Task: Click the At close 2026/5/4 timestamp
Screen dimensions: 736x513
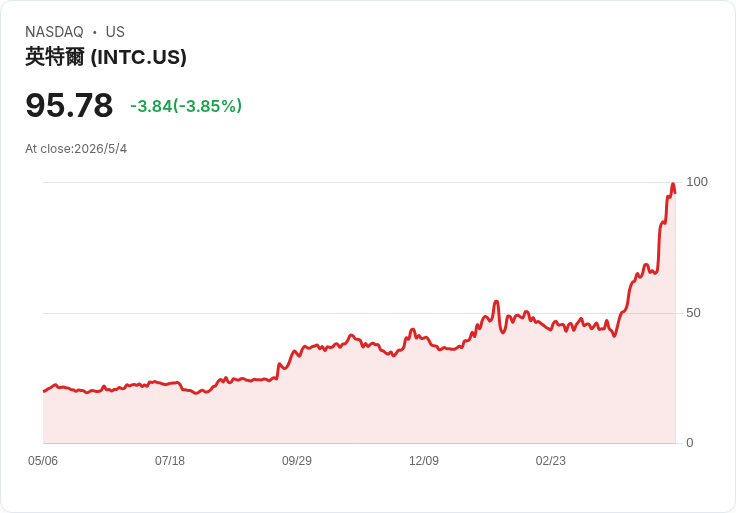Action: [x=76, y=149]
